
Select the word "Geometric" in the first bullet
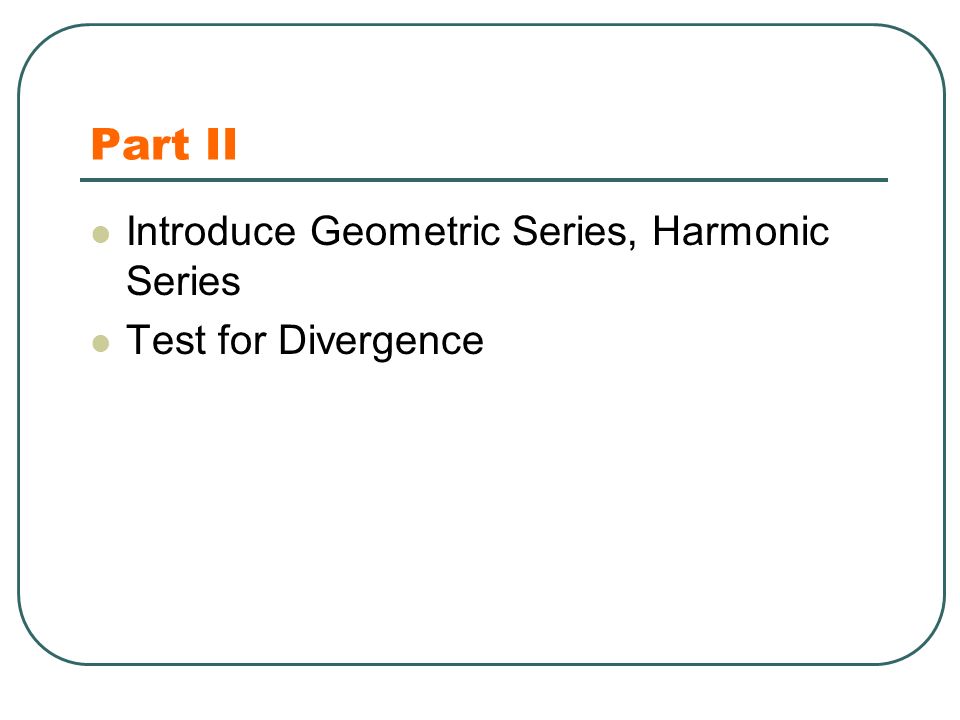pyautogui.click(x=405, y=231)
